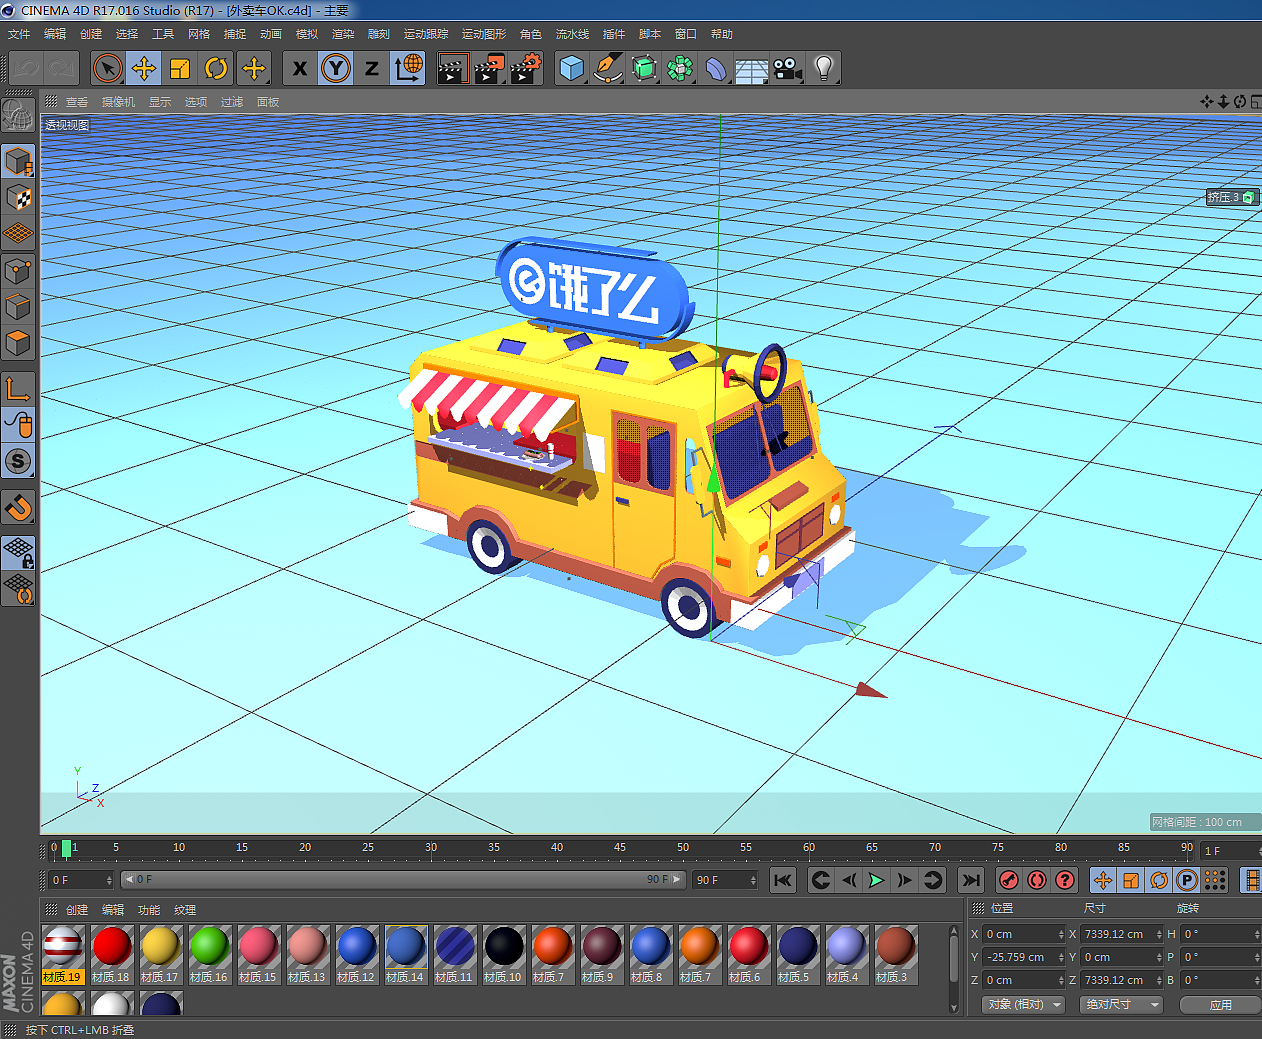Click position X value stepper arrows
This screenshot has height=1039, width=1262.
[x=1061, y=934]
